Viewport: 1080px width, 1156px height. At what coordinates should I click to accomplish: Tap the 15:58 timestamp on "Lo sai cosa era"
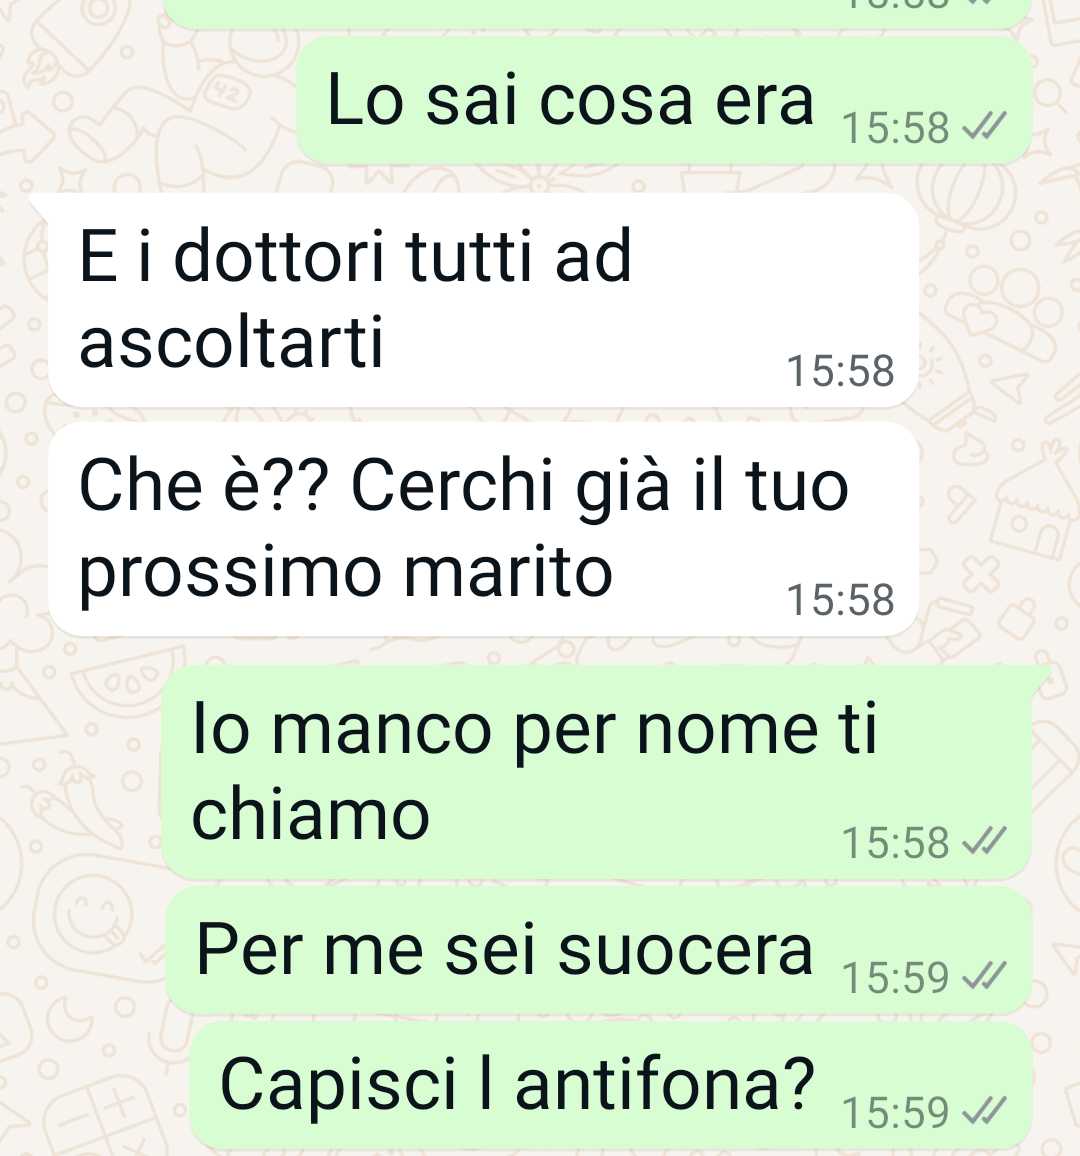coord(895,128)
